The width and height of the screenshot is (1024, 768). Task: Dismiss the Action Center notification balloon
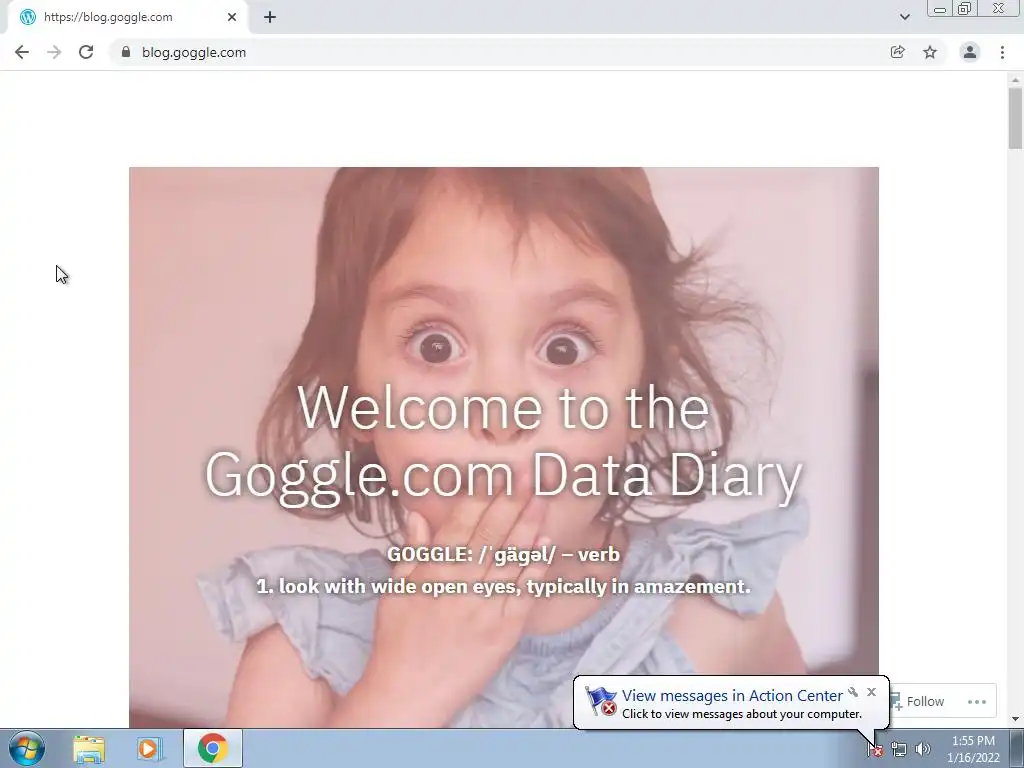[x=871, y=692]
